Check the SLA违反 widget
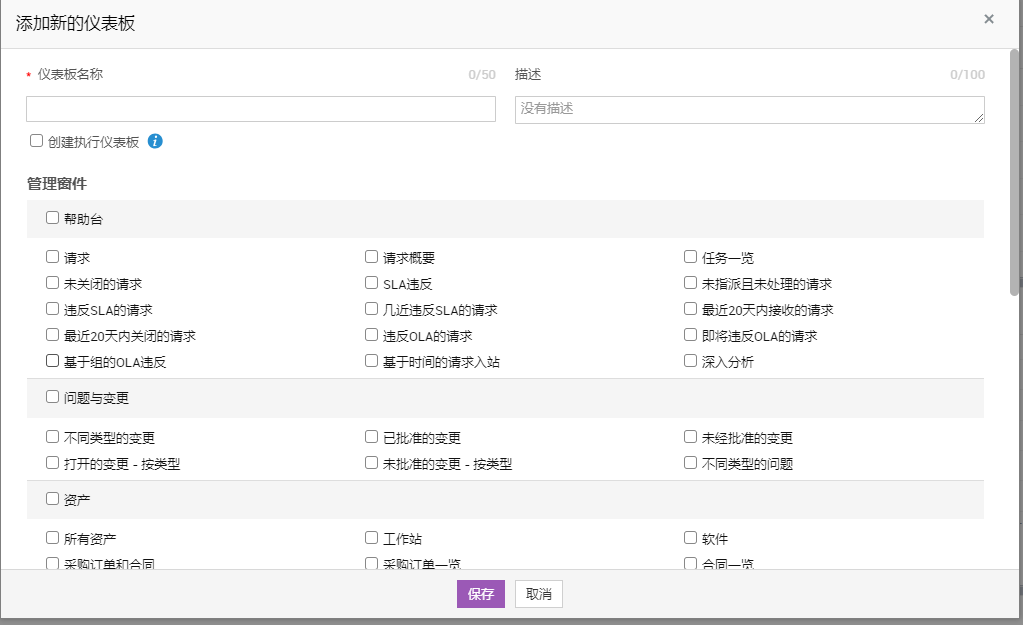This screenshot has width=1023, height=625. (x=372, y=283)
